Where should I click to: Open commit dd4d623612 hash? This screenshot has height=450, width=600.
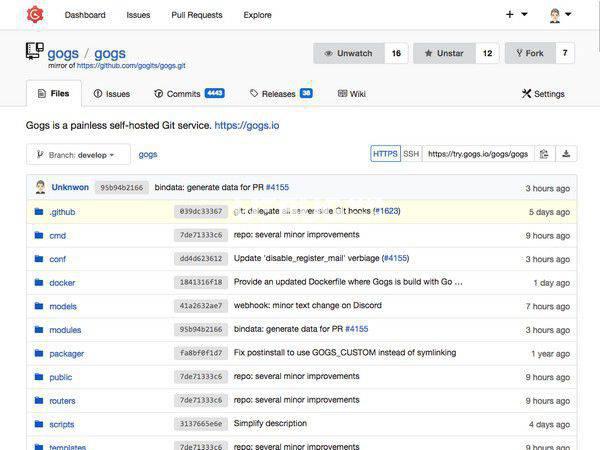click(x=201, y=258)
